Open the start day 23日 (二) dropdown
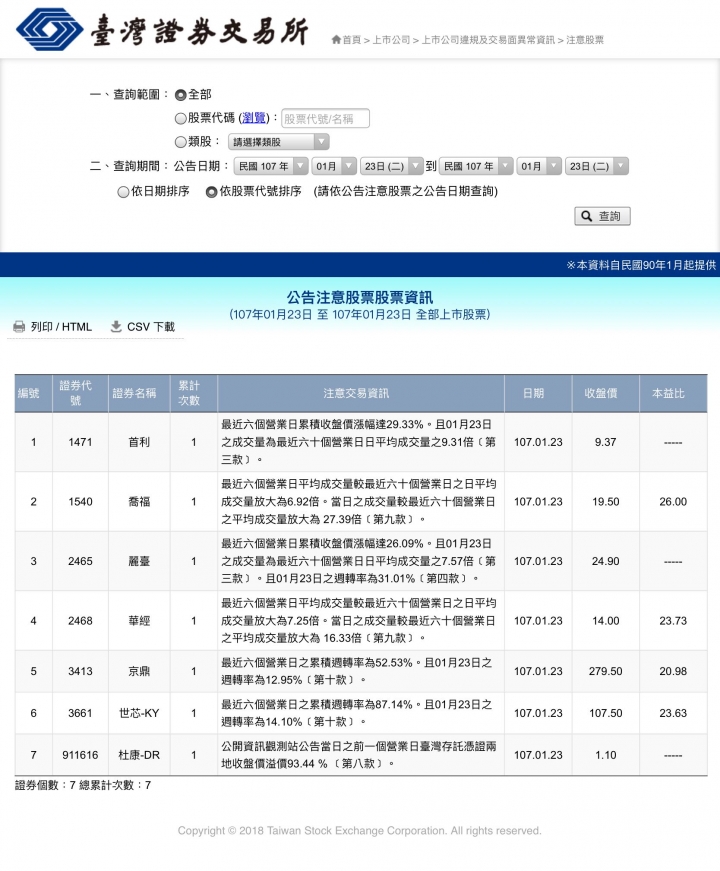The width and height of the screenshot is (720, 871). click(x=392, y=166)
